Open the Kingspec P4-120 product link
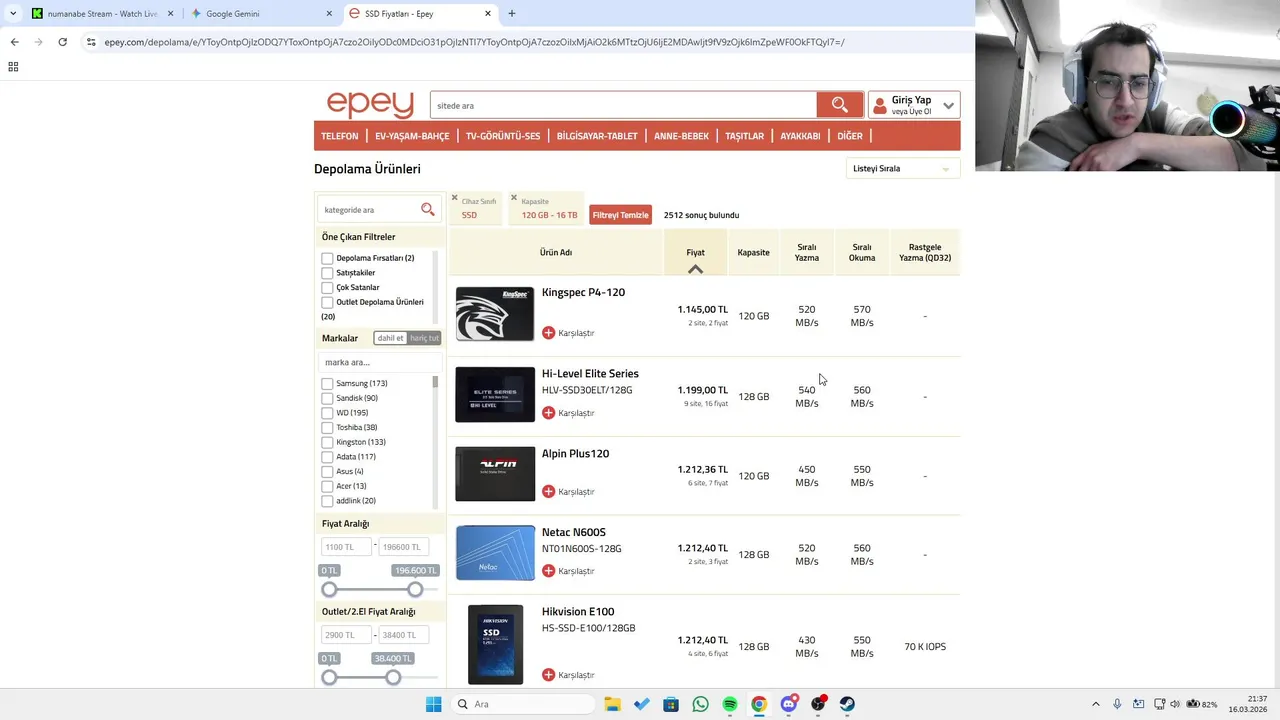The width and height of the screenshot is (1280, 720). (583, 292)
